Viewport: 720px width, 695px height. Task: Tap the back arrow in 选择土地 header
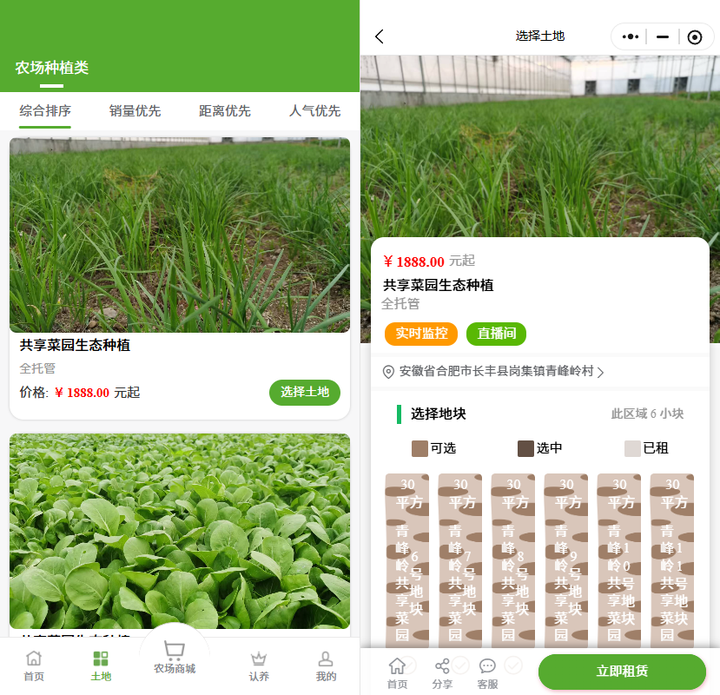(x=379, y=37)
